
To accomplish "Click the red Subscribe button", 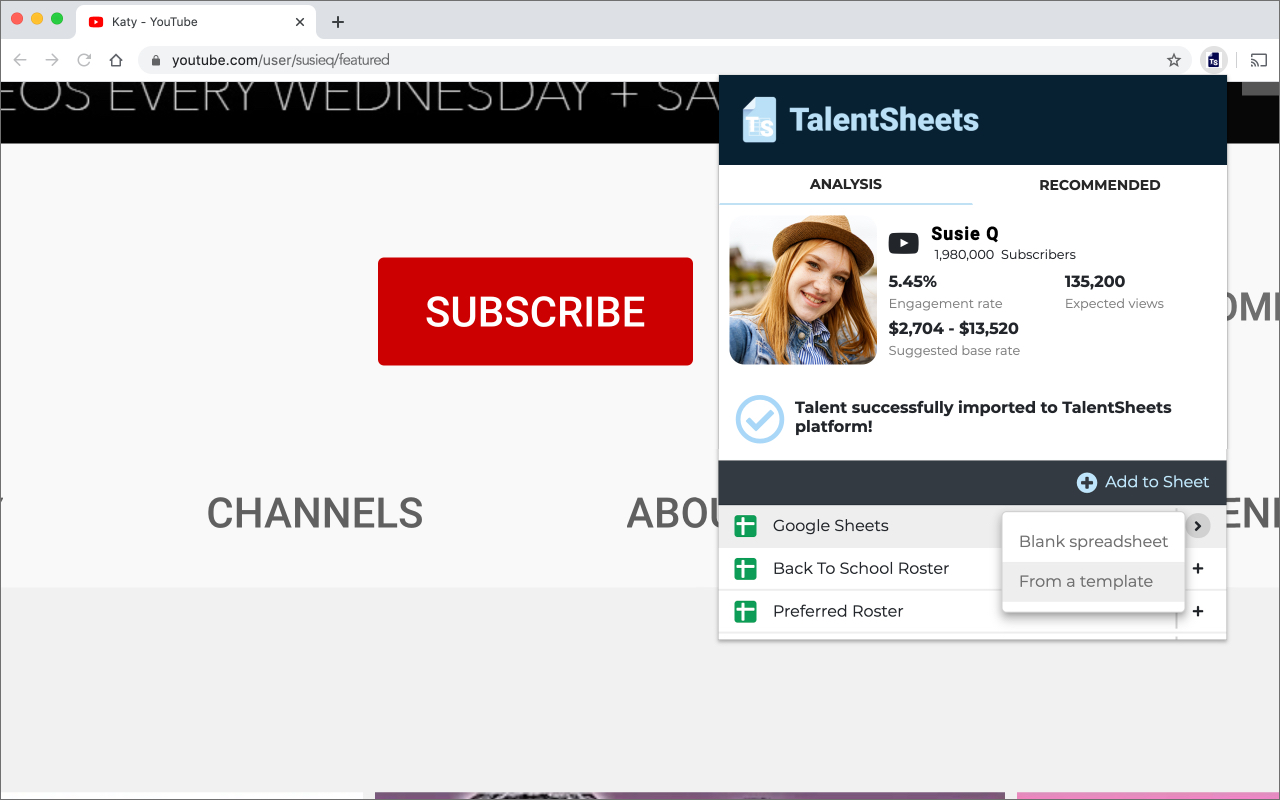I will pyautogui.click(x=535, y=311).
